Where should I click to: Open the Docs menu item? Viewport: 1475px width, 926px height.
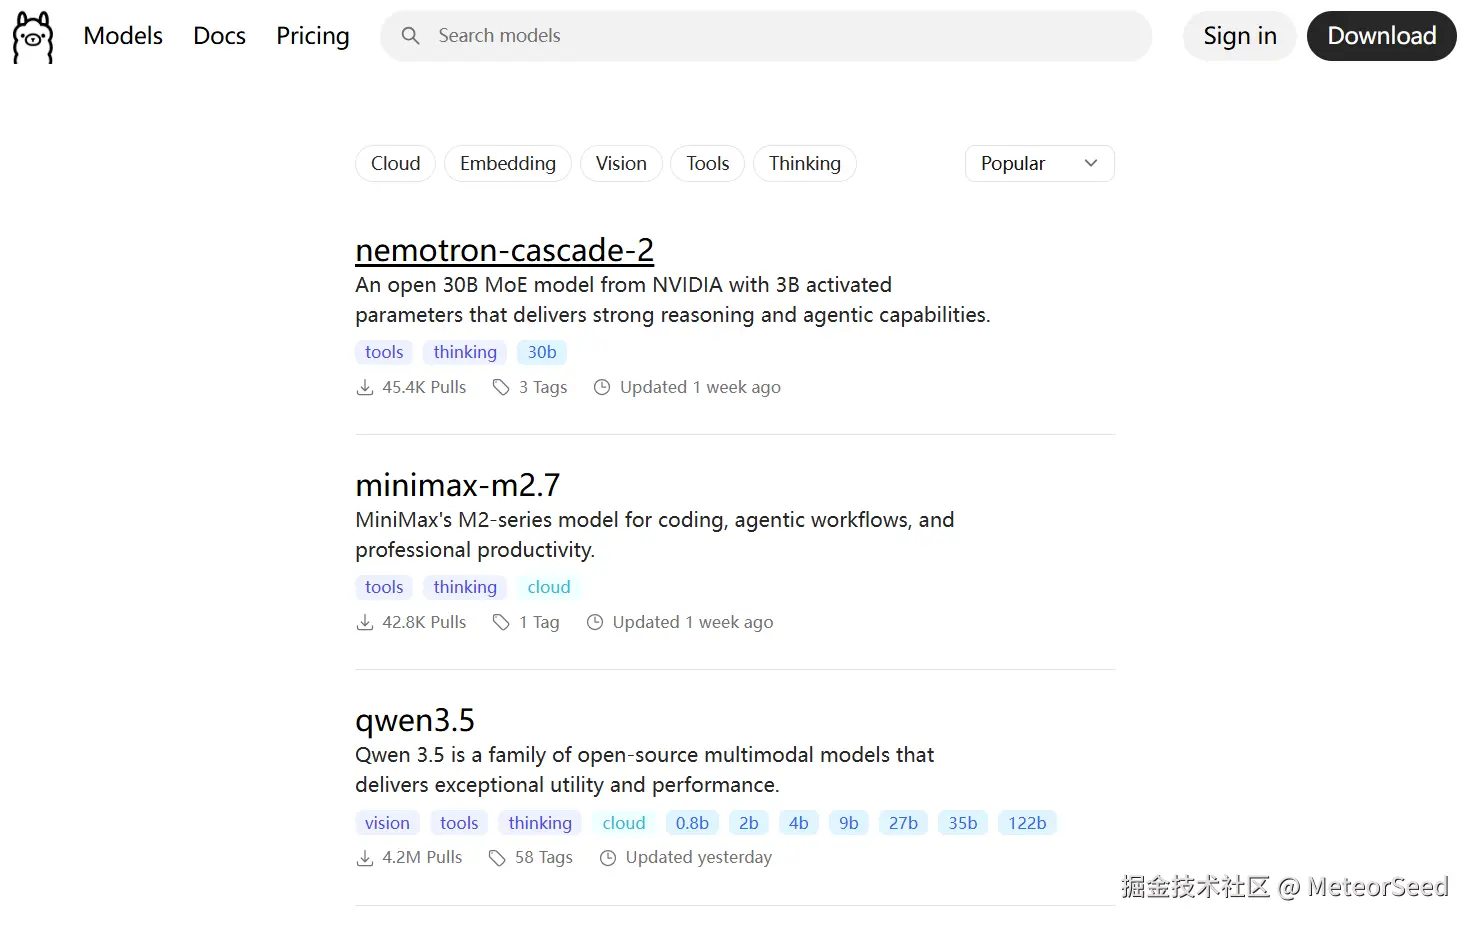(219, 36)
